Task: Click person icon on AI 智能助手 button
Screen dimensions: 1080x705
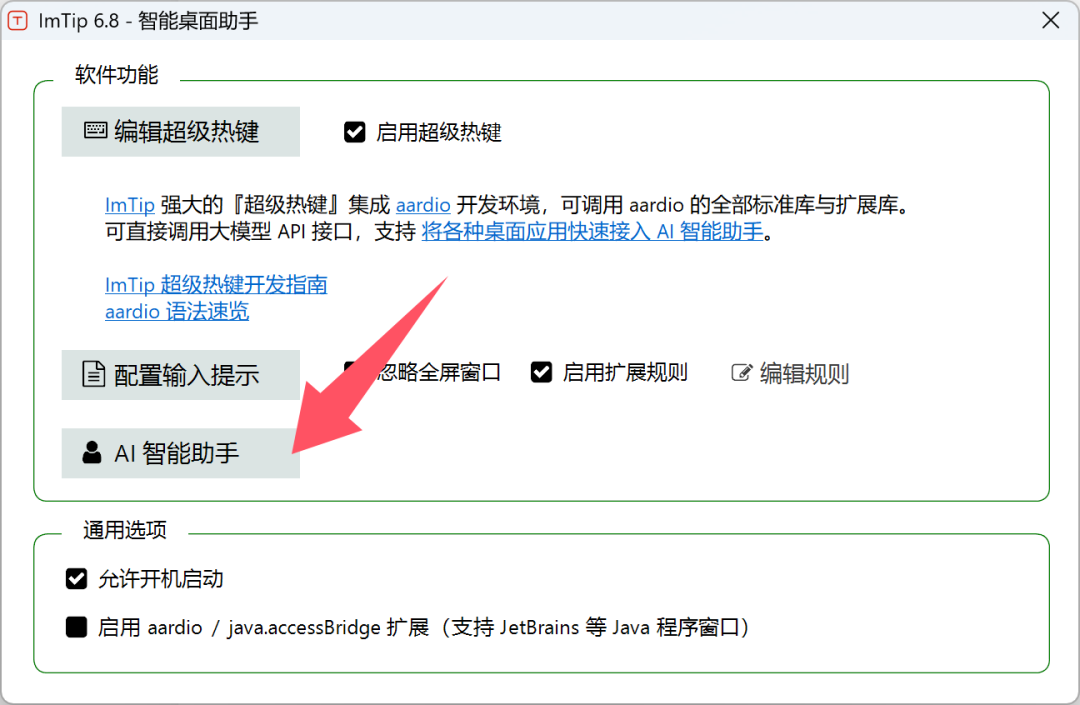Action: tap(92, 452)
